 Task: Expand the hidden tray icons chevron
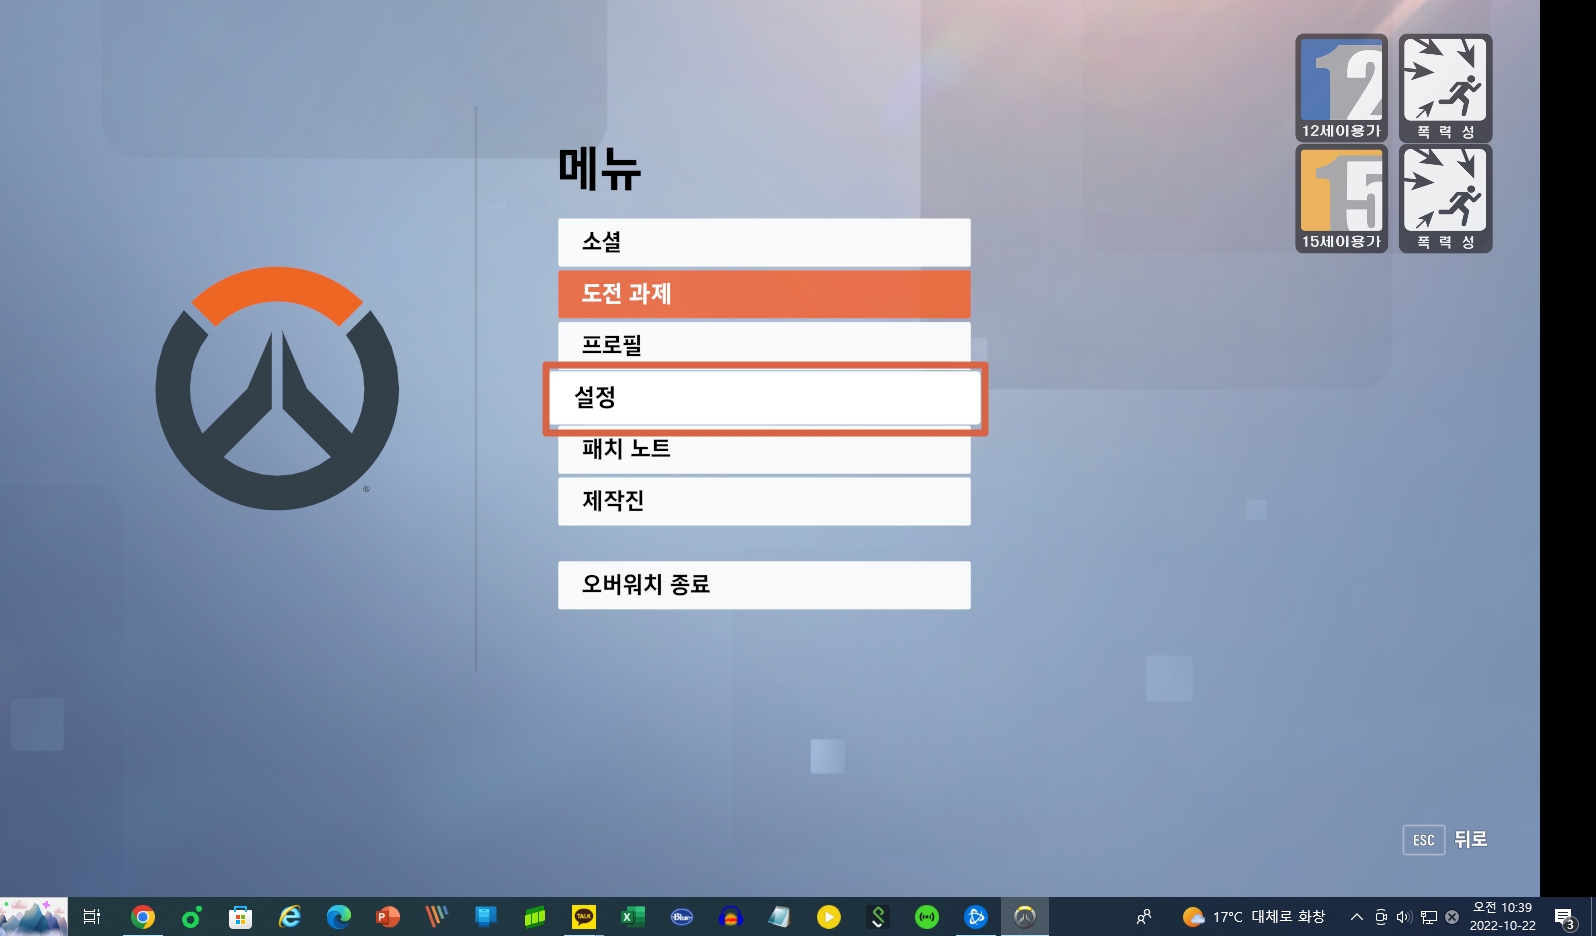1357,917
